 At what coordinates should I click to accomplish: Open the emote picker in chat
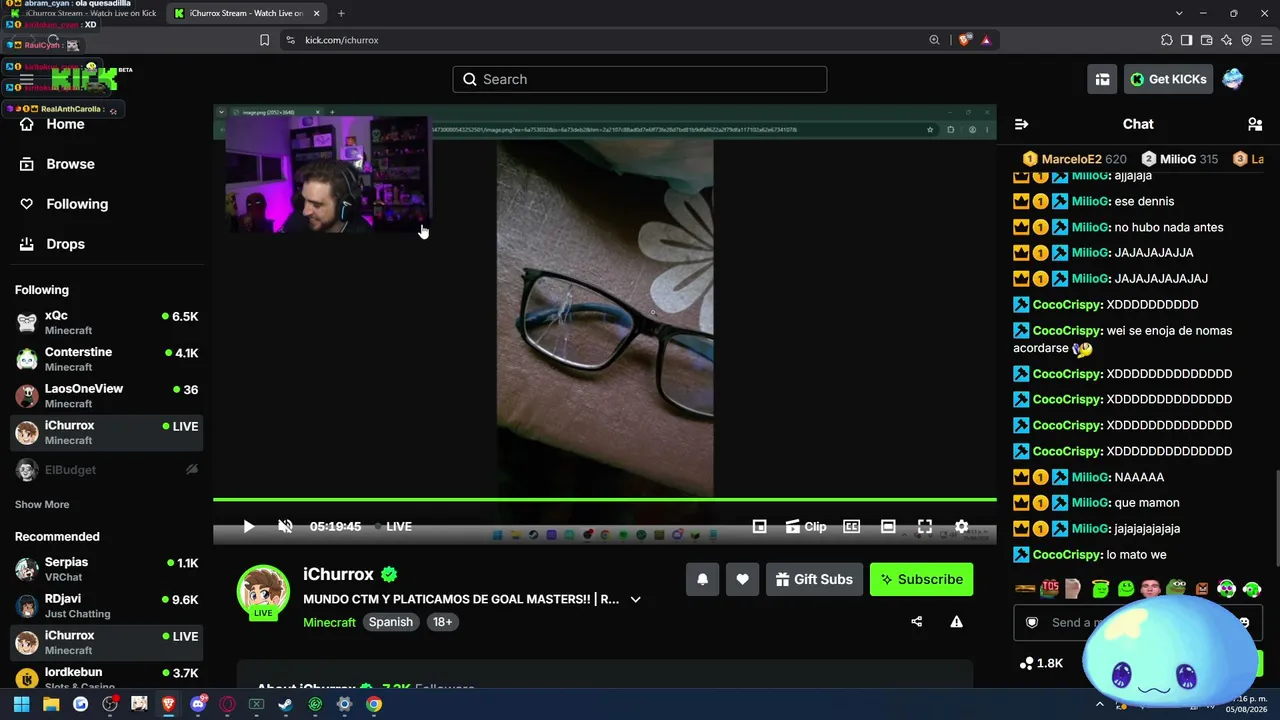click(x=1244, y=622)
